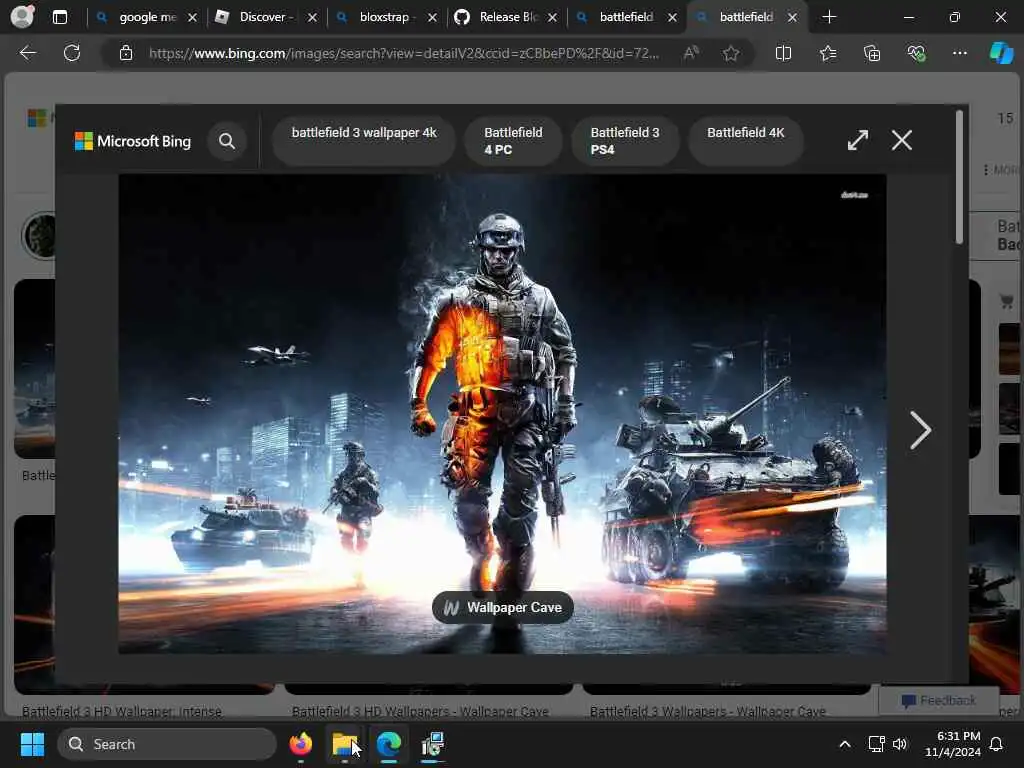Add page to favorites star icon
Image resolution: width=1024 pixels, height=768 pixels.
(x=731, y=53)
